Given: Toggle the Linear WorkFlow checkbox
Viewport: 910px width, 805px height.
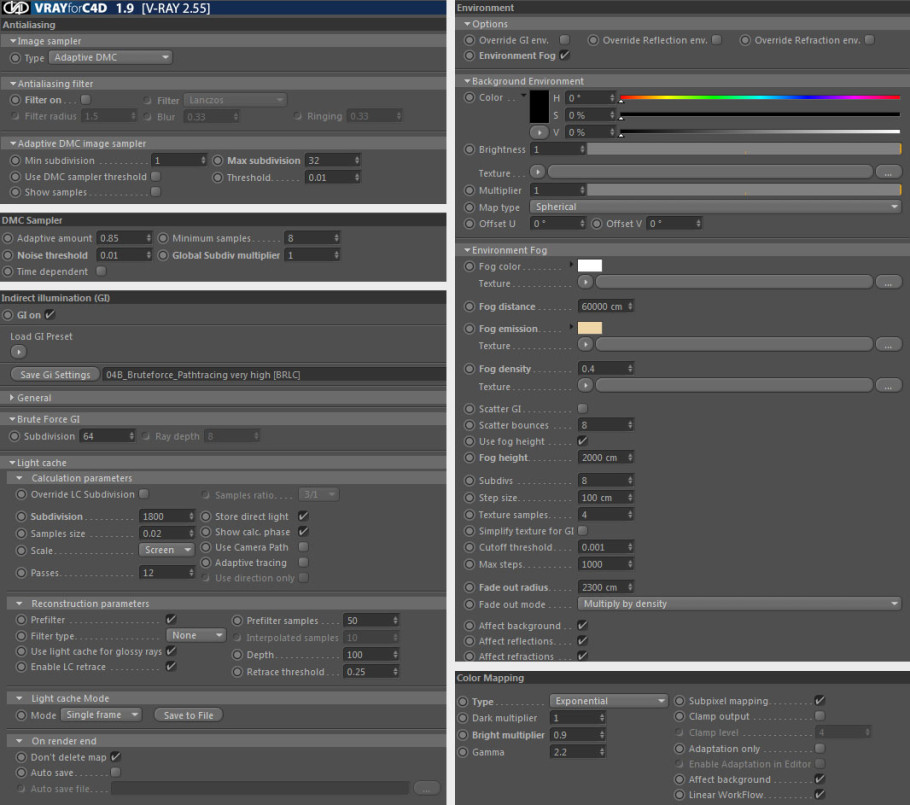Looking at the screenshot, I should click(x=820, y=795).
